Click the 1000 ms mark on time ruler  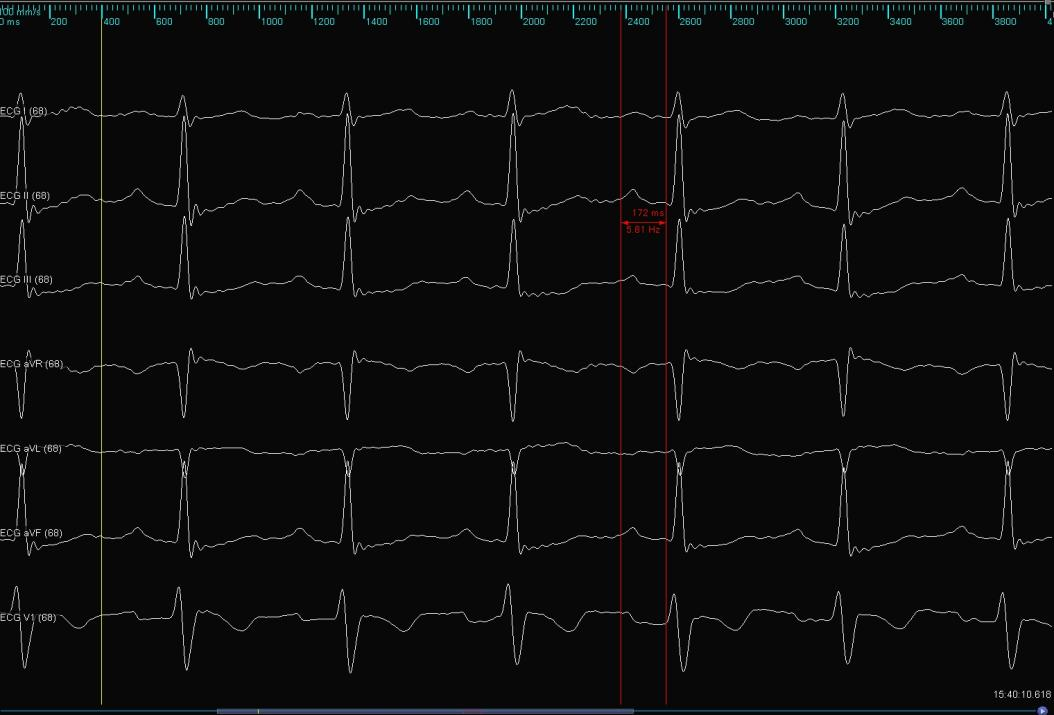click(x=271, y=21)
